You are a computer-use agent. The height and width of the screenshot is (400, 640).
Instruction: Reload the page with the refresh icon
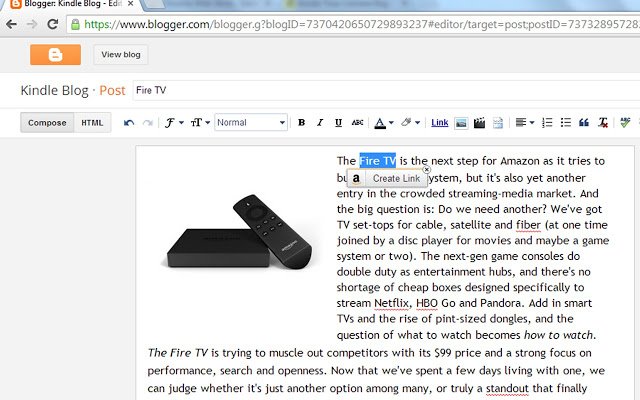(52, 24)
